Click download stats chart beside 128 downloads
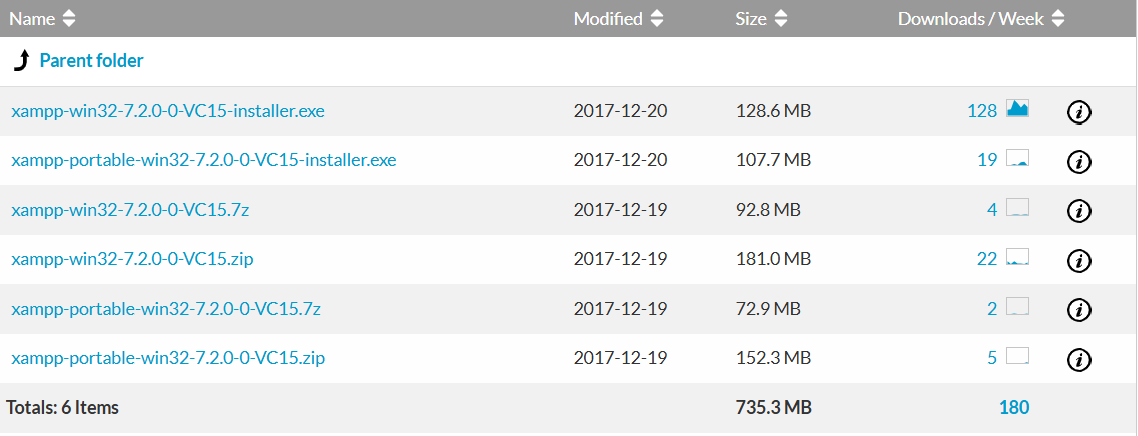This screenshot has height=436, width=1138. (x=1017, y=109)
